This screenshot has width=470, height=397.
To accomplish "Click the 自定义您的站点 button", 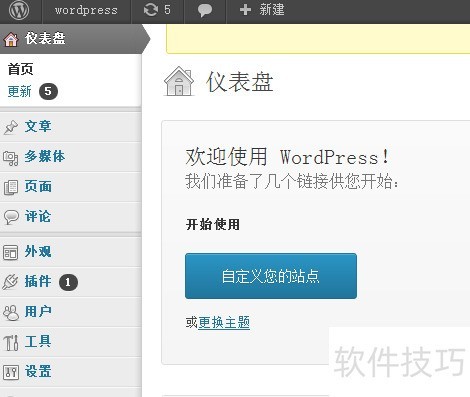I will [x=271, y=276].
